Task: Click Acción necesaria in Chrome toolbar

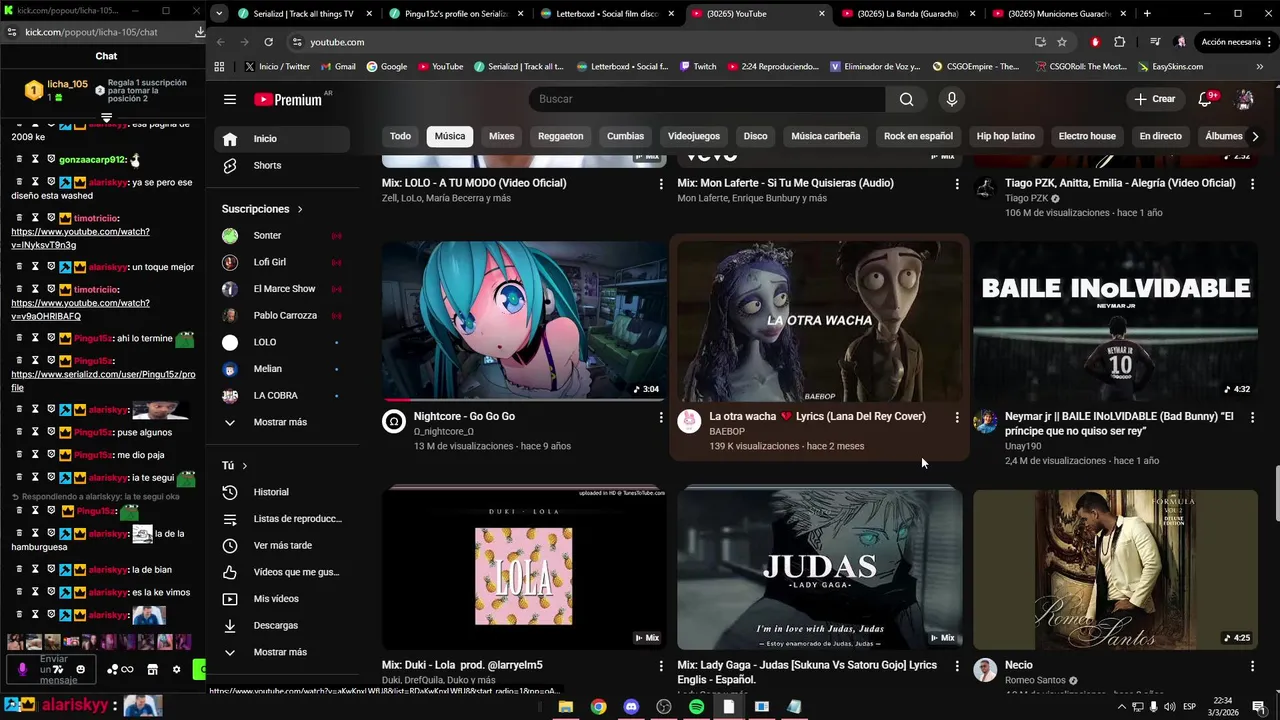Action: [x=1230, y=42]
